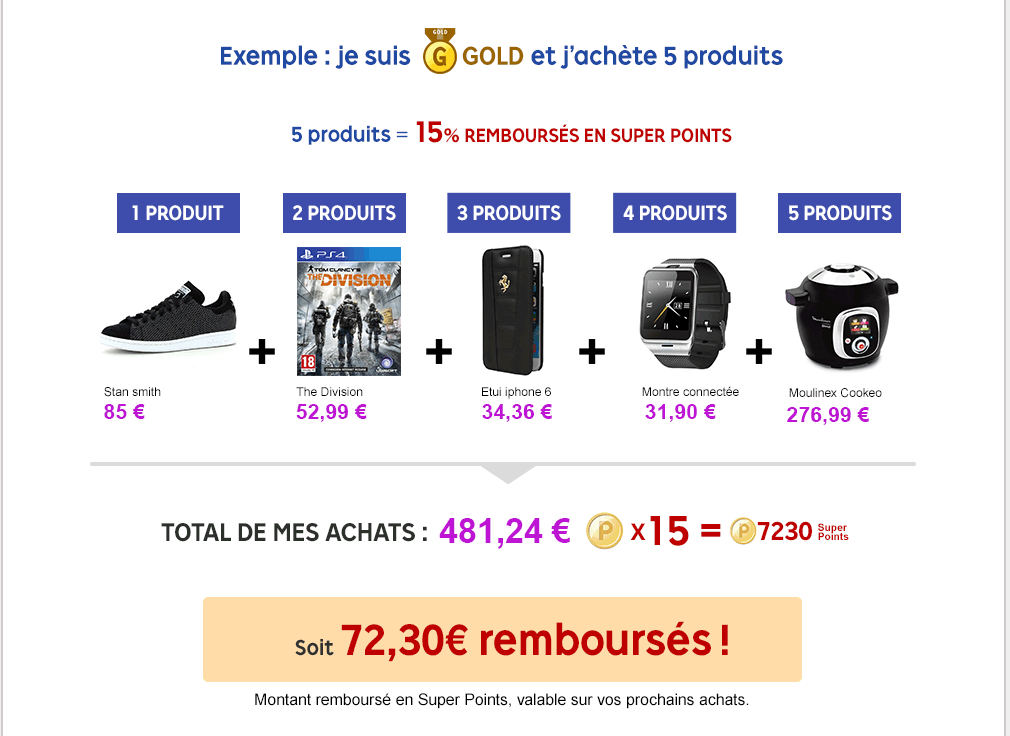
Task: Select the Stan Smith sneaker image
Action: coord(169,318)
